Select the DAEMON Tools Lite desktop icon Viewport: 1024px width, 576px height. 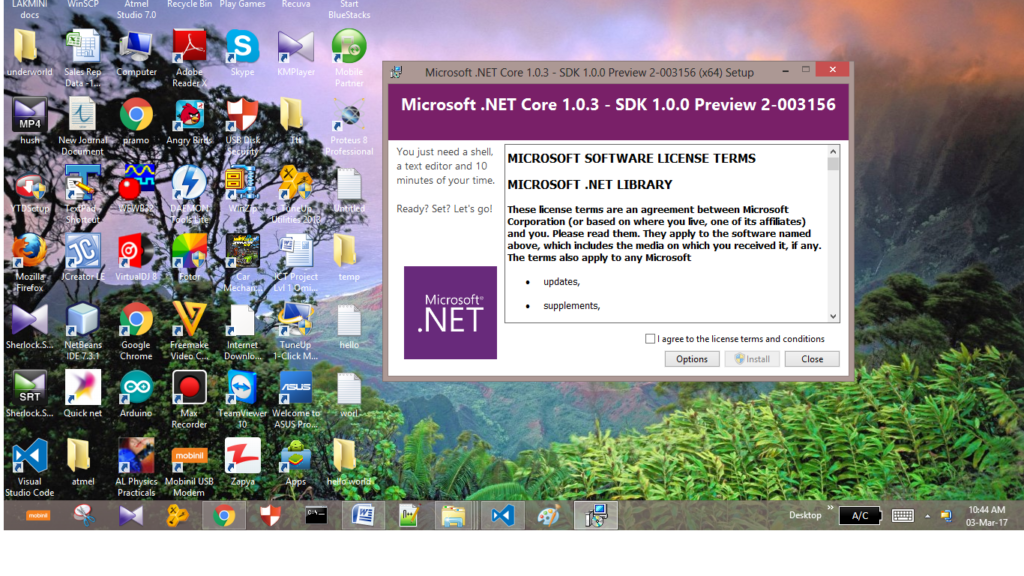tap(189, 195)
